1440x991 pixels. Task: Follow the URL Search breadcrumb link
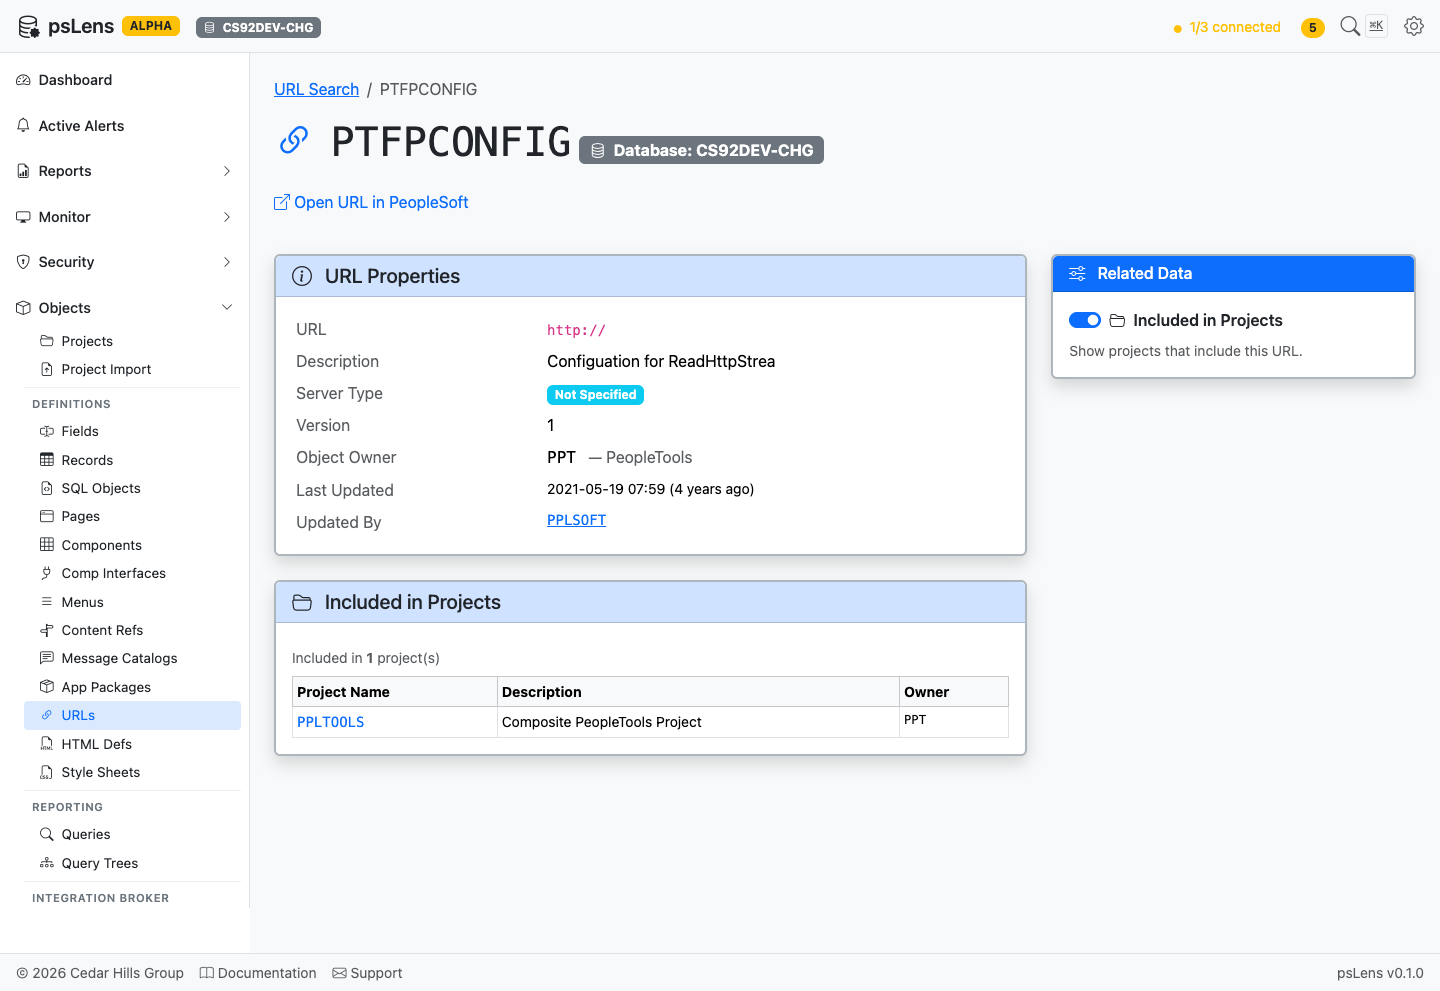pos(316,89)
